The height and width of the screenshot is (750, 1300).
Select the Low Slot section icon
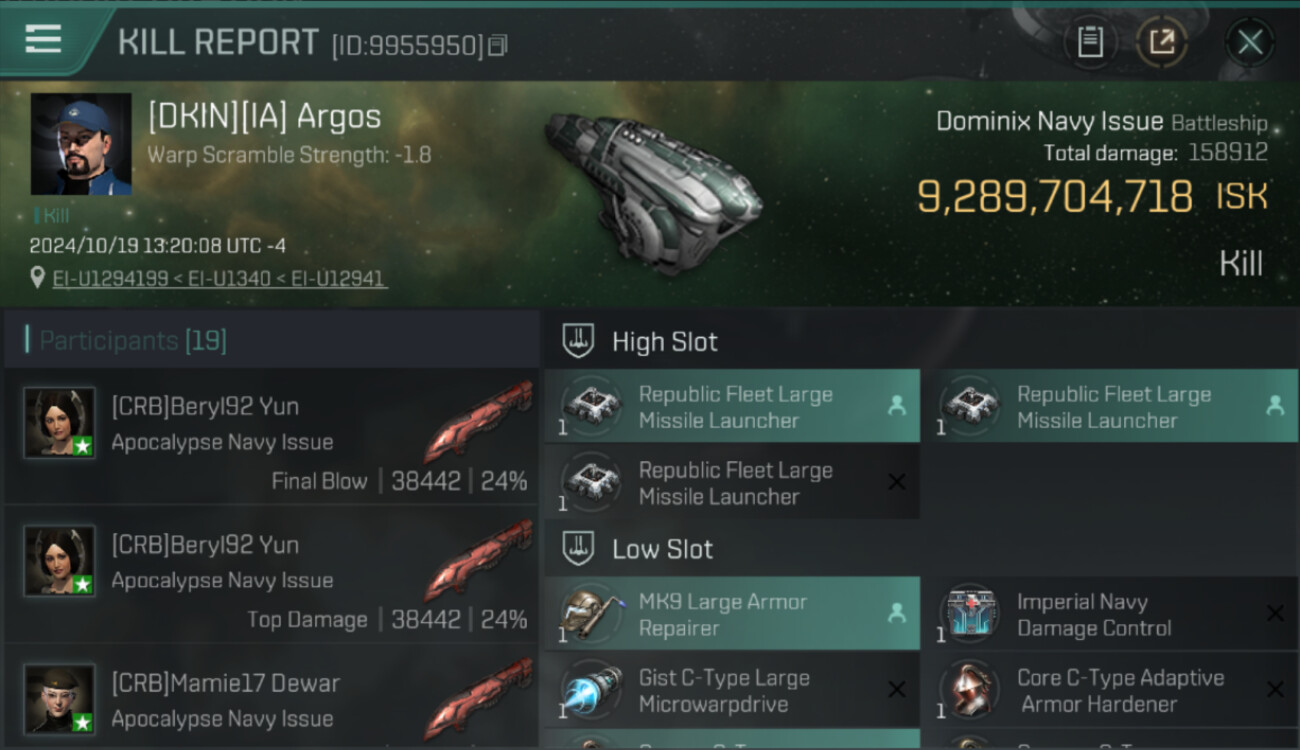pyautogui.click(x=578, y=548)
